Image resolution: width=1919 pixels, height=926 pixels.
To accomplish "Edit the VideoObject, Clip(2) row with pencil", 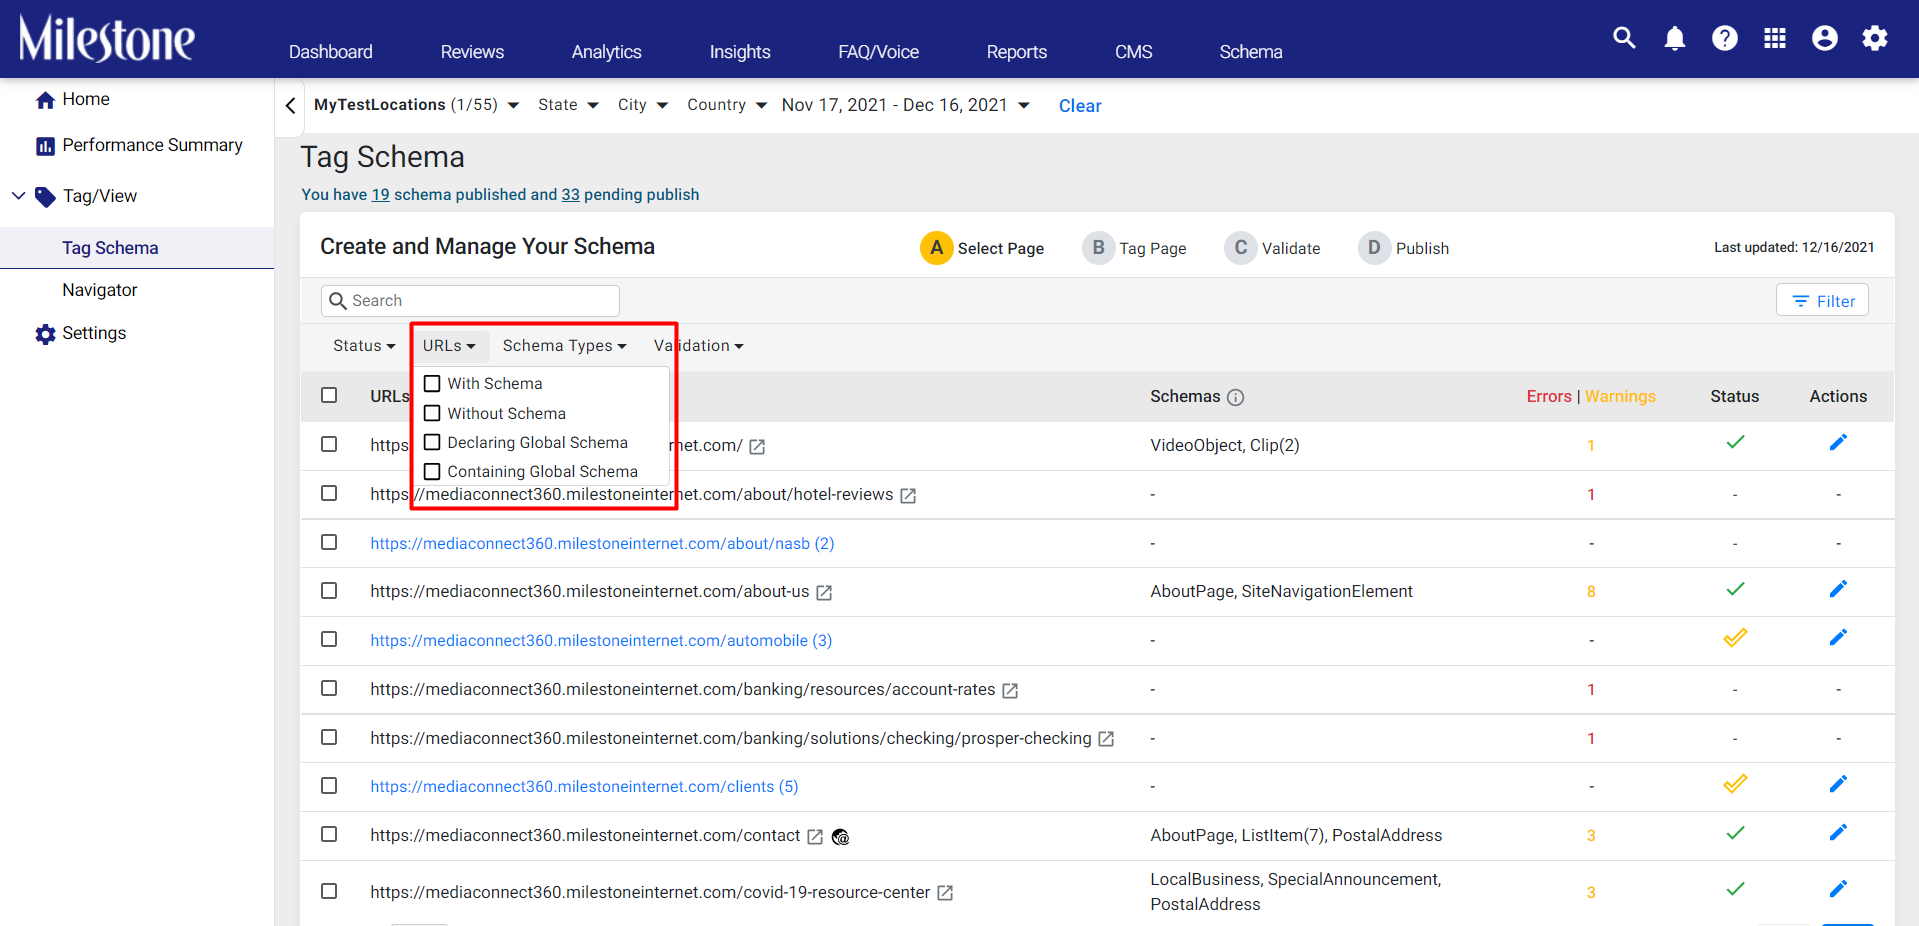I will 1838,442.
